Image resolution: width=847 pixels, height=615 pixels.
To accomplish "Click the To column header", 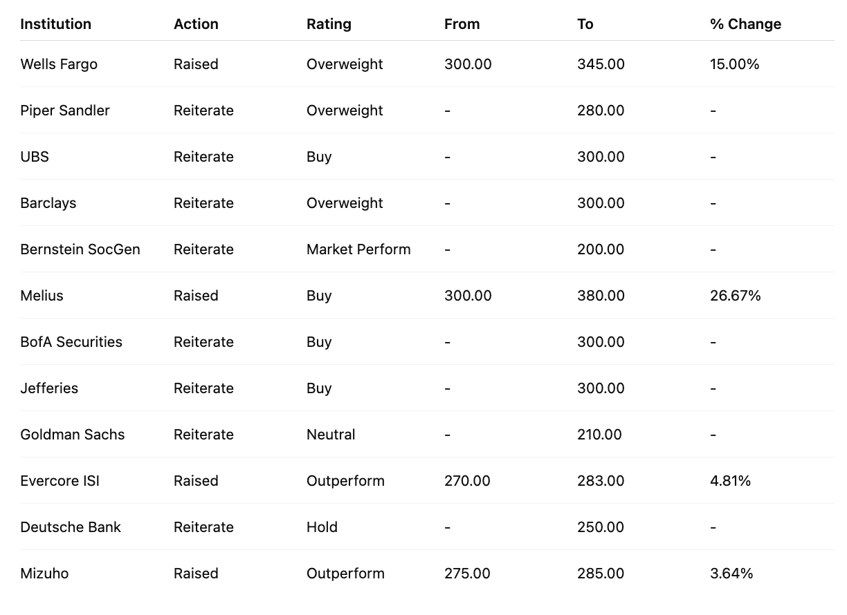I will tap(585, 24).
